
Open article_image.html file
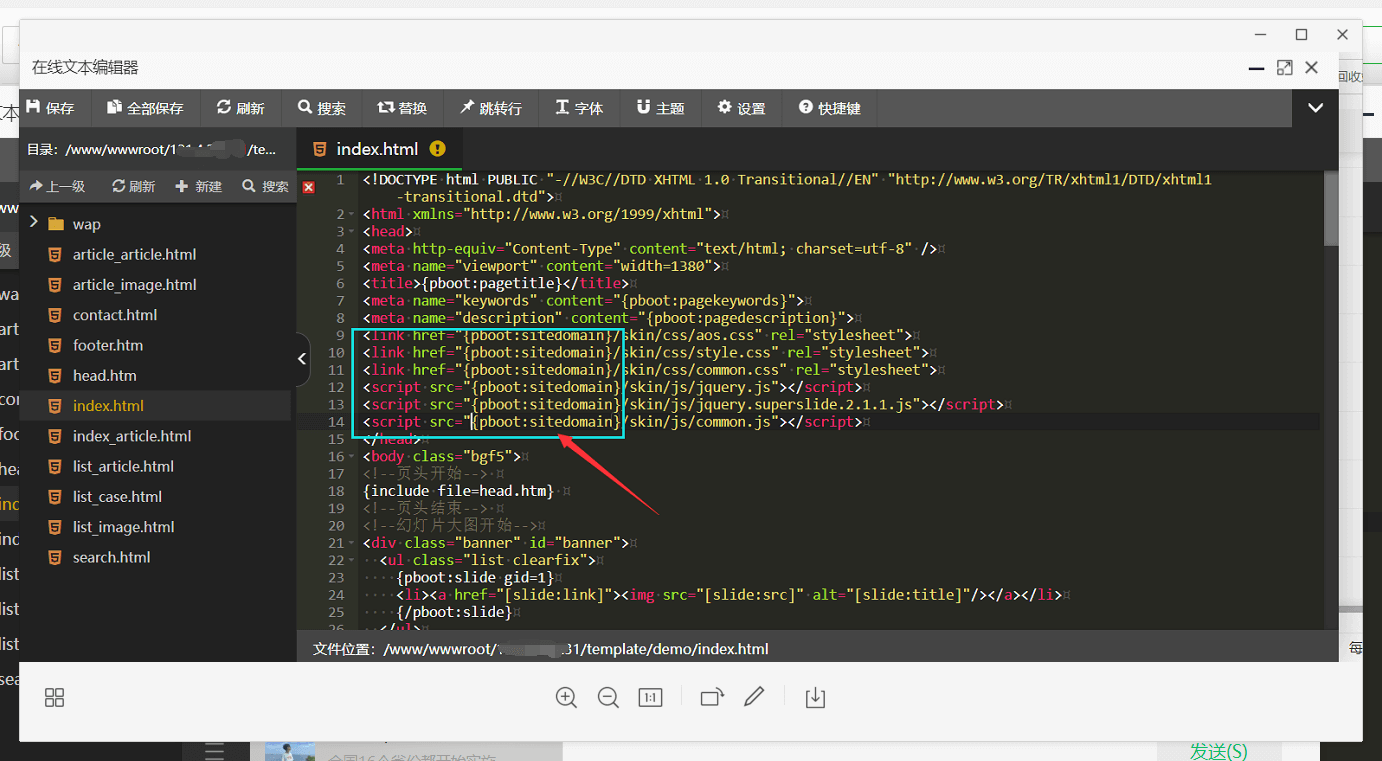coord(134,284)
